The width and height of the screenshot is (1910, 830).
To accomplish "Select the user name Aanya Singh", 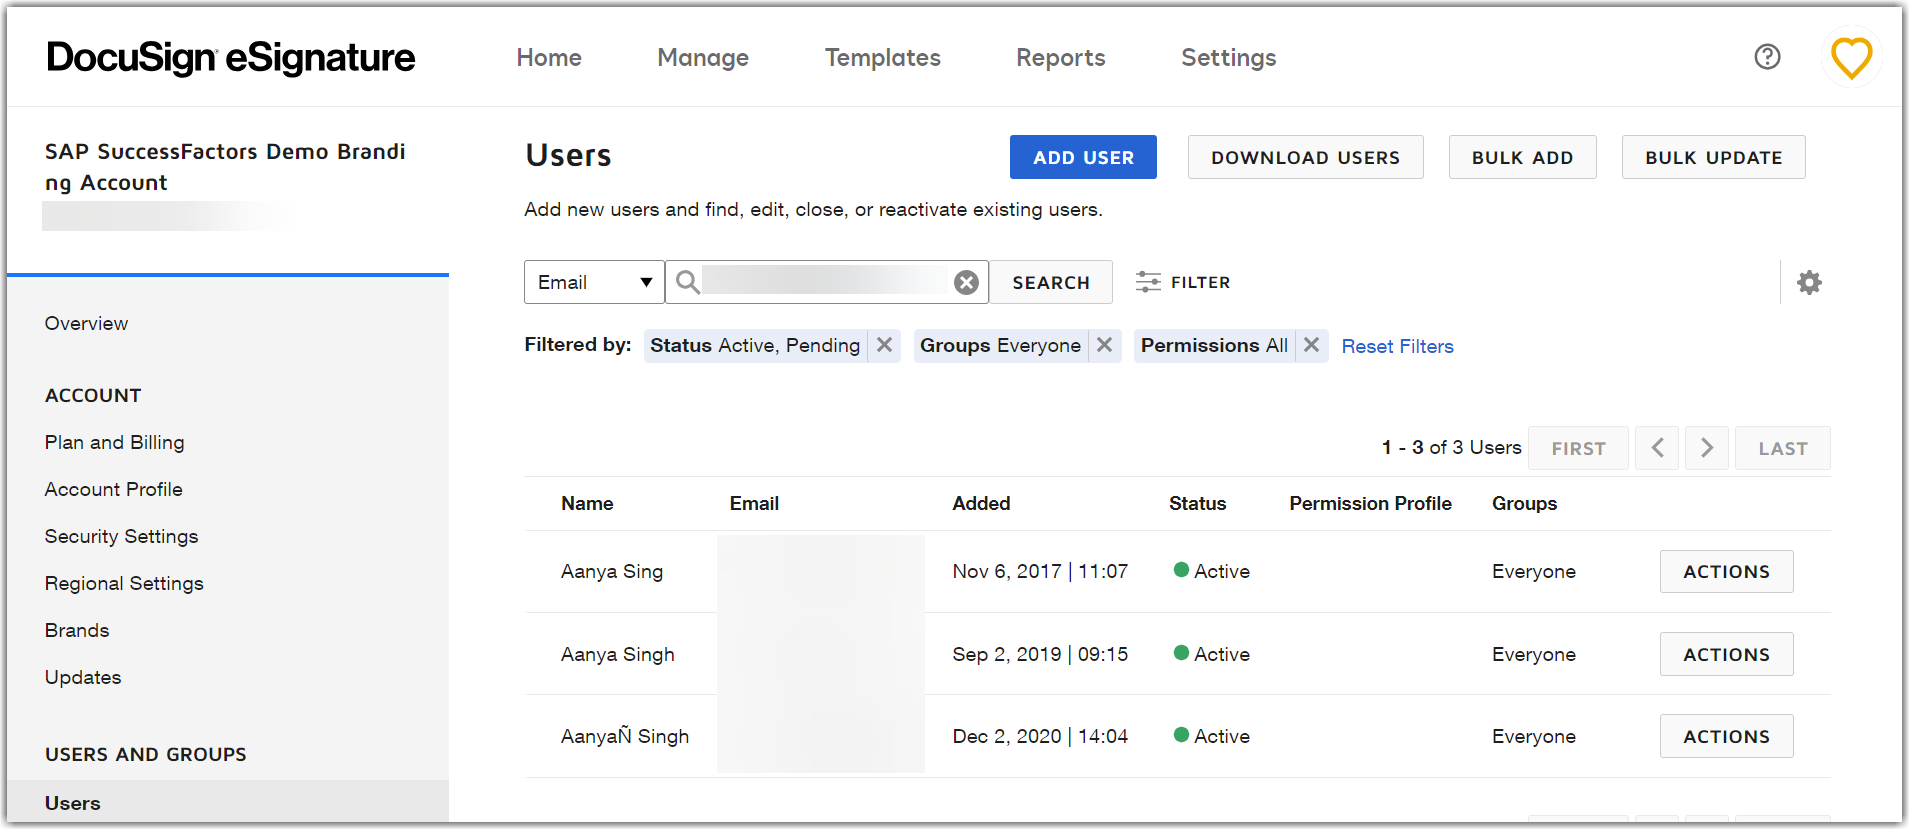I will 618,654.
